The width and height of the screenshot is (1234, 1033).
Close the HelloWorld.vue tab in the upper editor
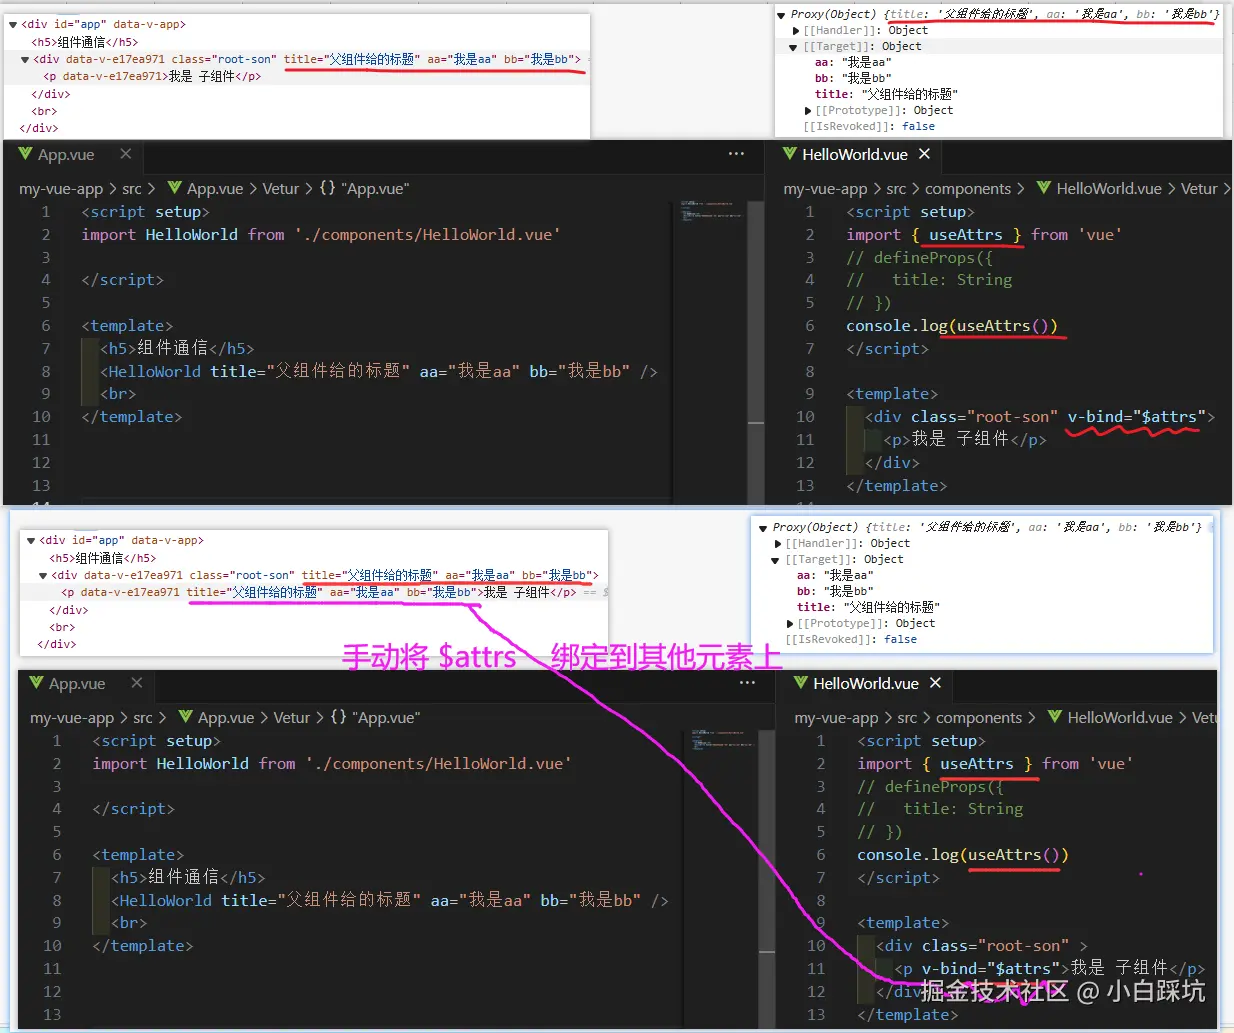pyautogui.click(x=924, y=154)
